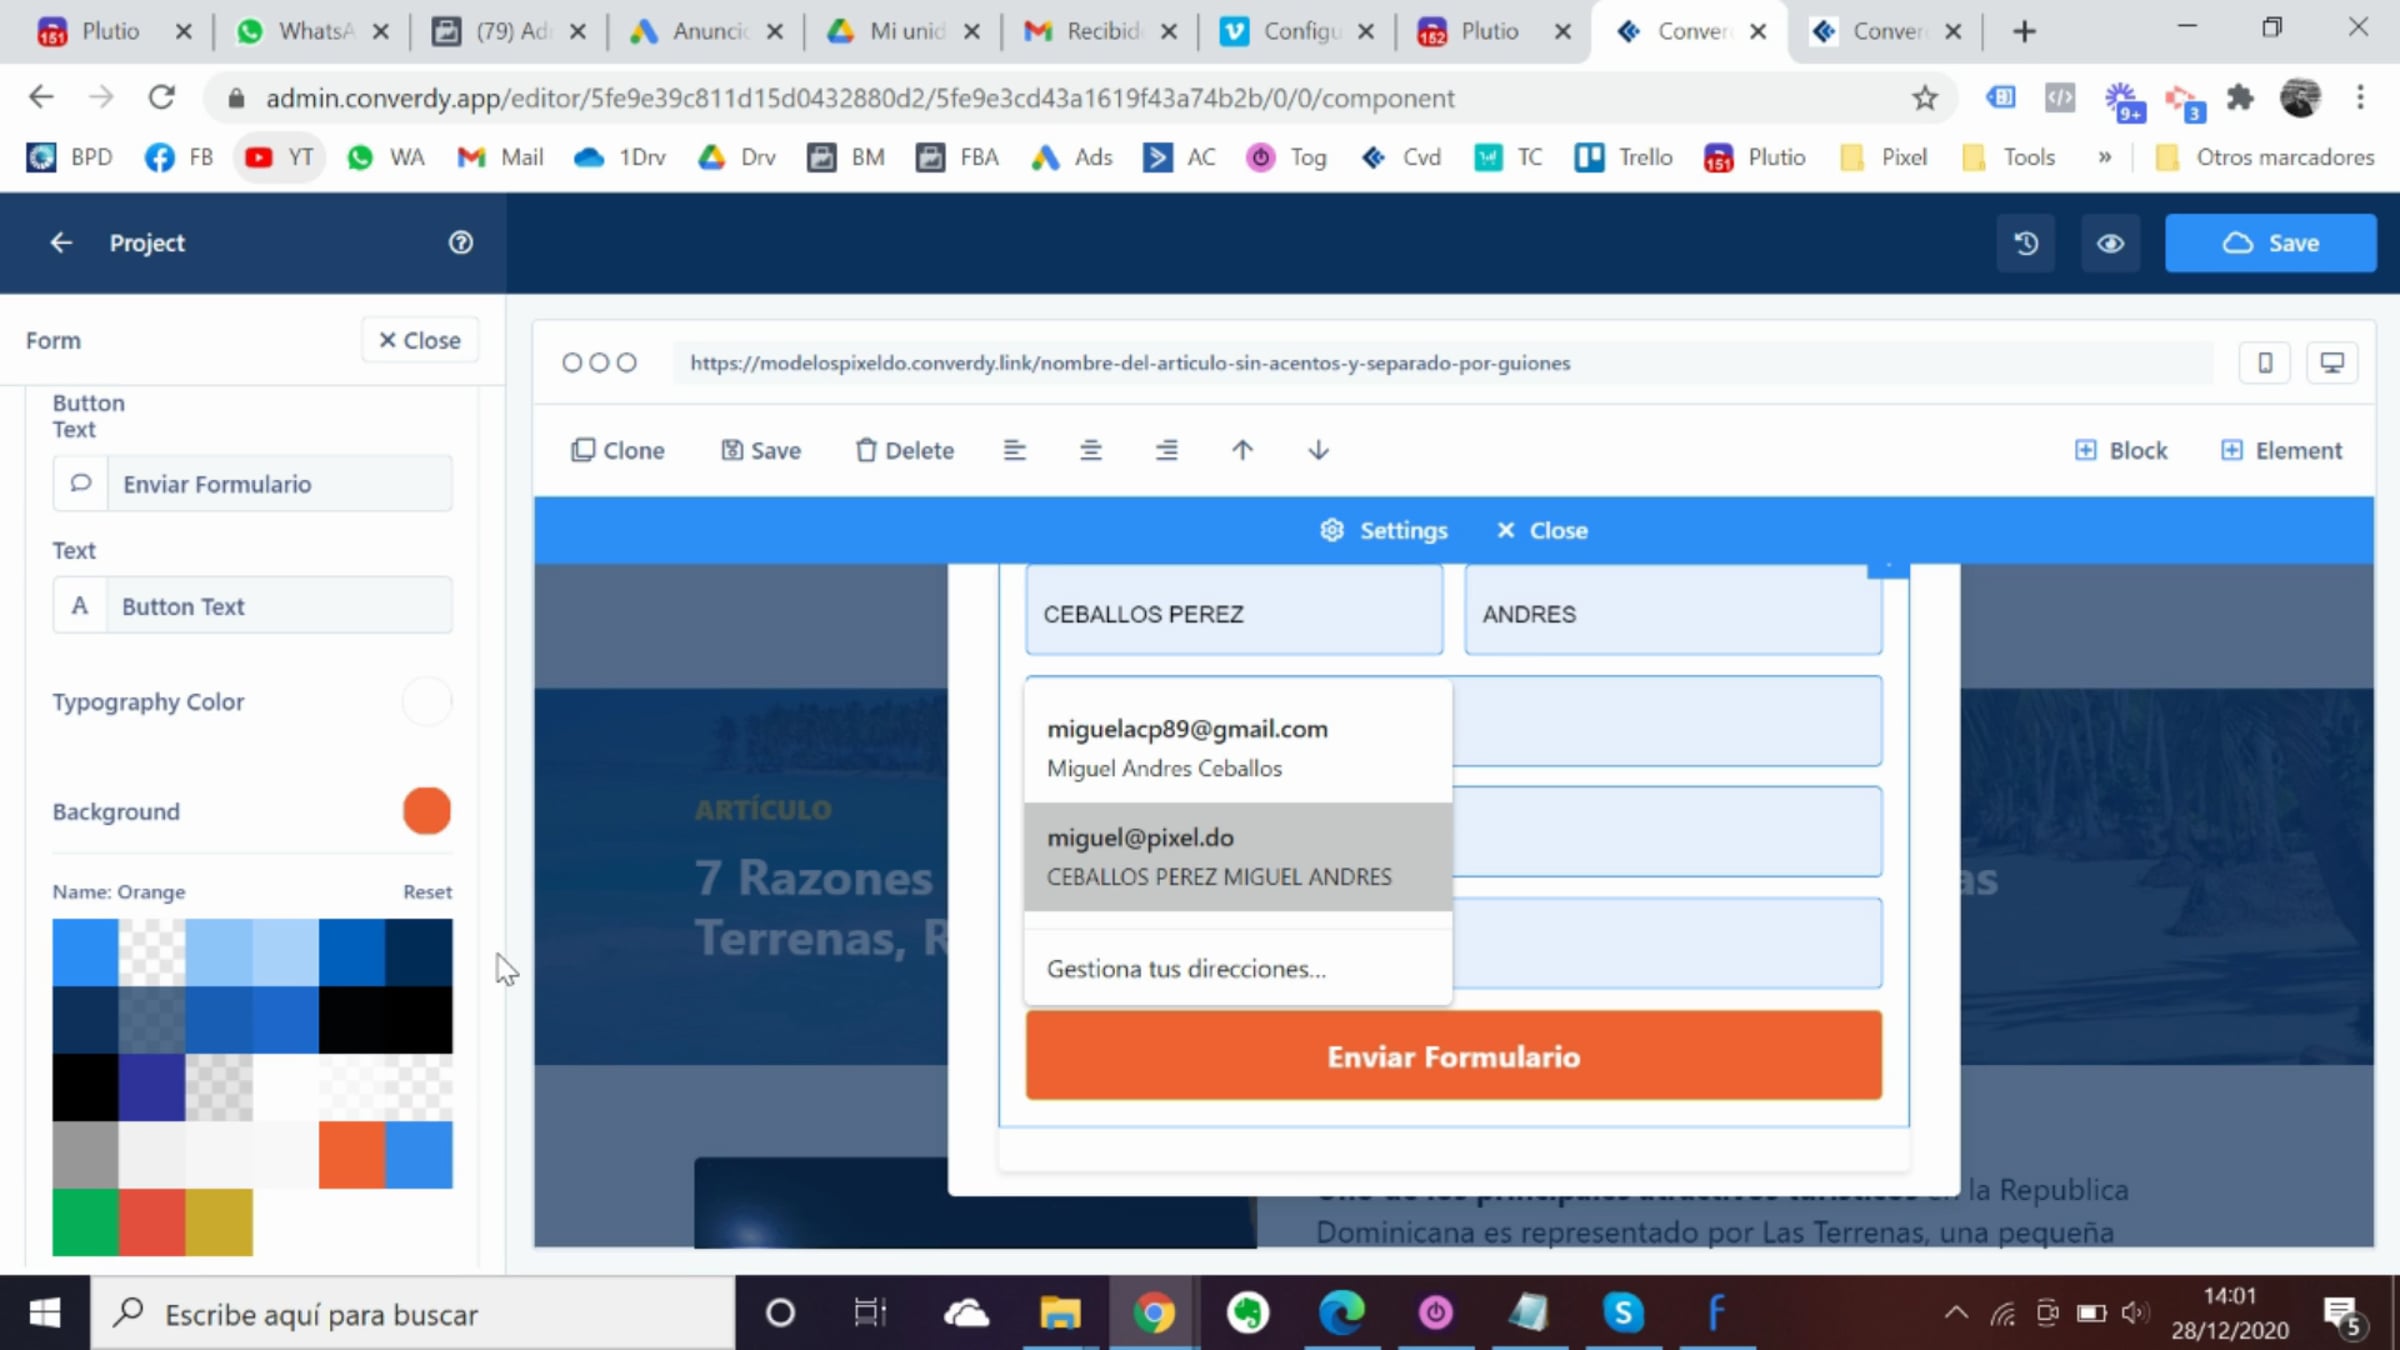This screenshot has height=1350, width=2400.
Task: Open the help question mark icon
Action: [460, 243]
